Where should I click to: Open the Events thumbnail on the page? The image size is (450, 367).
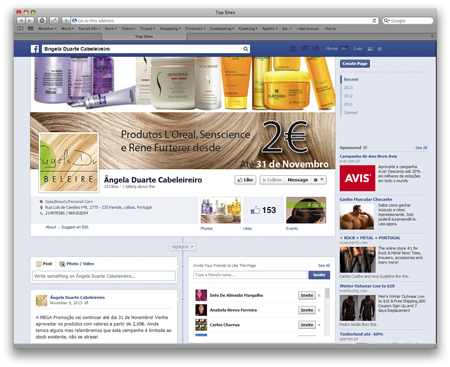tap(306, 210)
